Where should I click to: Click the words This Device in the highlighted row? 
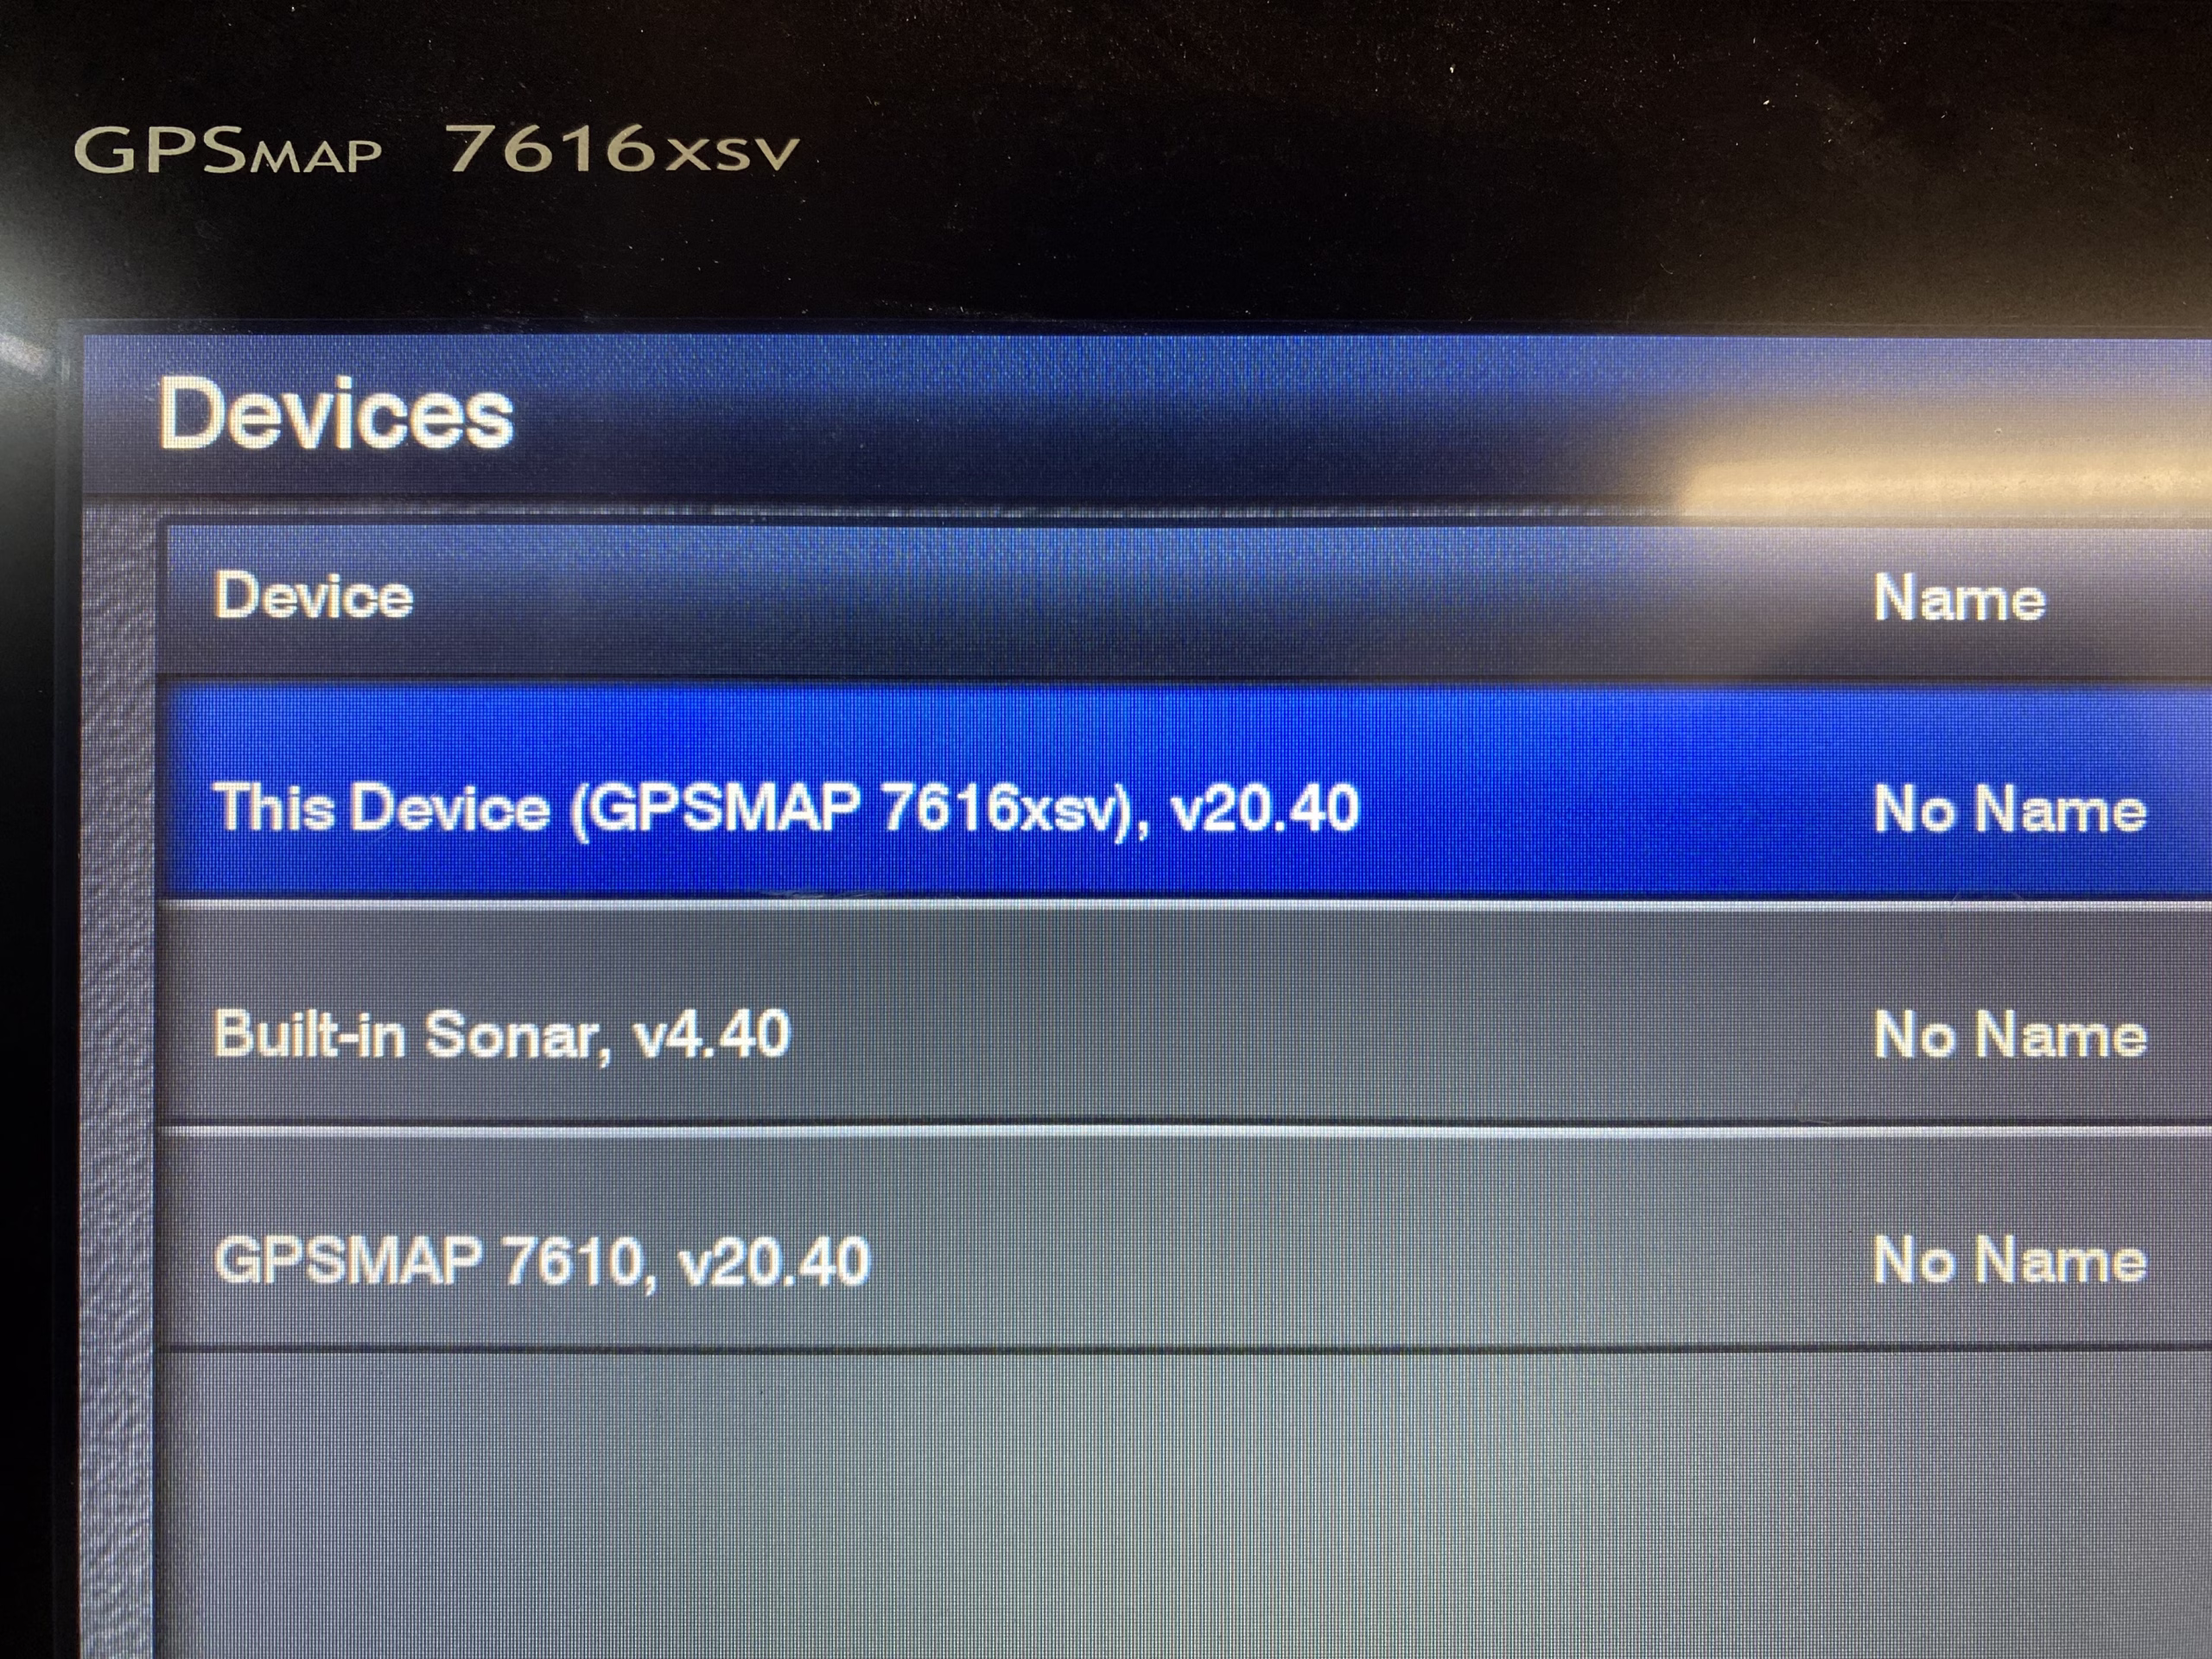(x=381, y=807)
